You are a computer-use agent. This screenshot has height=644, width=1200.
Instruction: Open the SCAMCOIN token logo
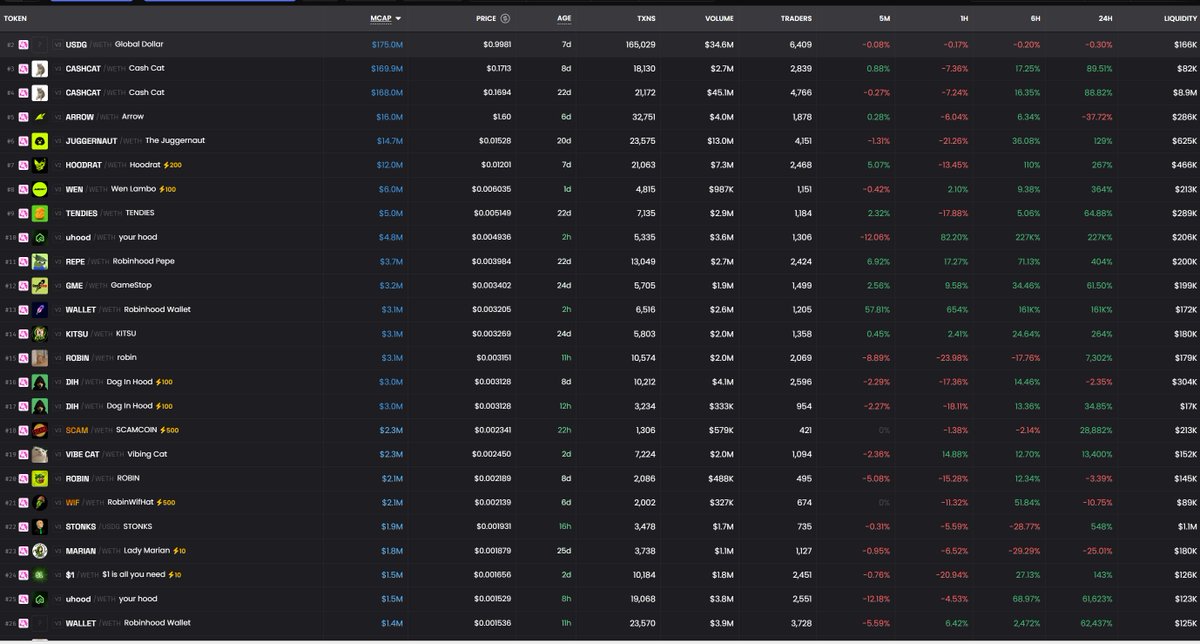[x=39, y=430]
